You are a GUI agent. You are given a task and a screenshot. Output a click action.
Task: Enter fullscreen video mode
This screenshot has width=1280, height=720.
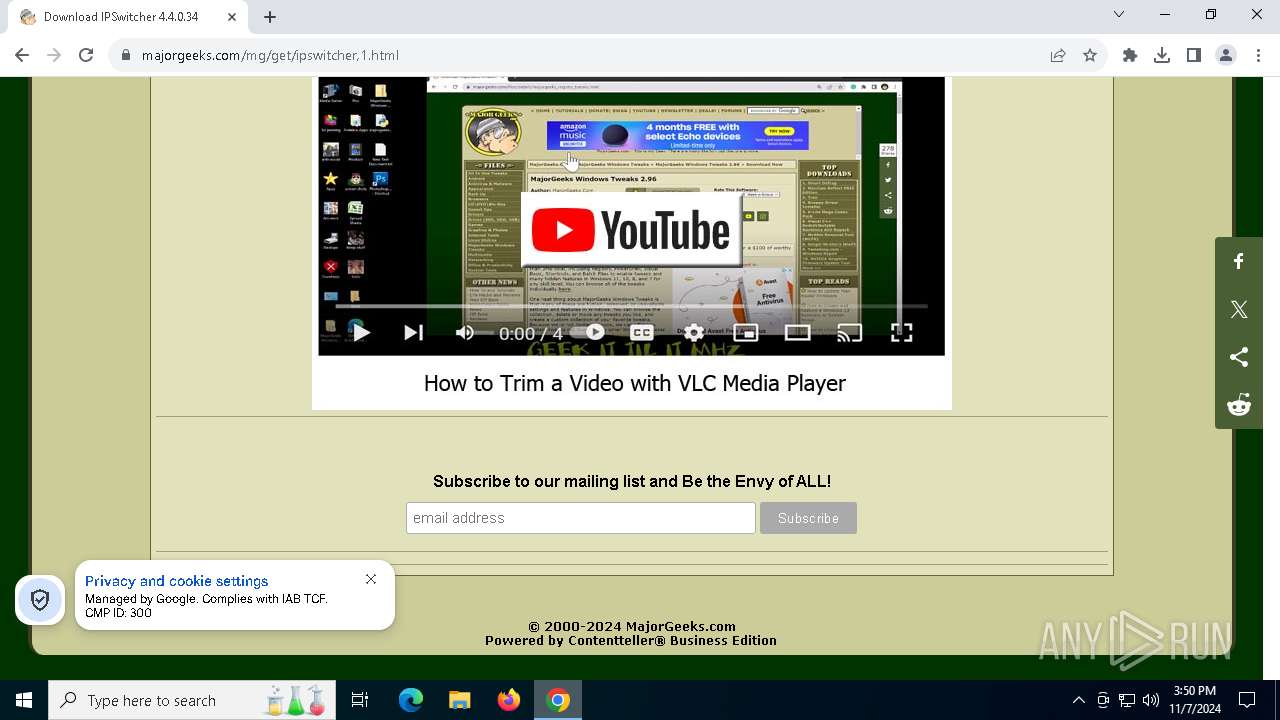[901, 333]
